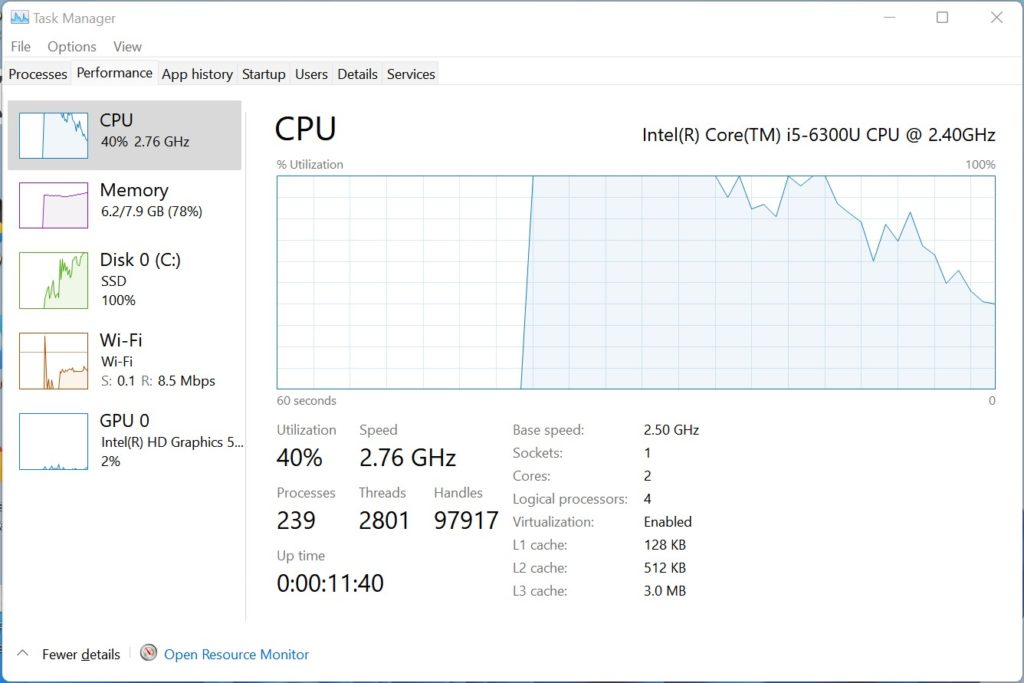Open the View menu
This screenshot has height=683, width=1024.
point(127,46)
